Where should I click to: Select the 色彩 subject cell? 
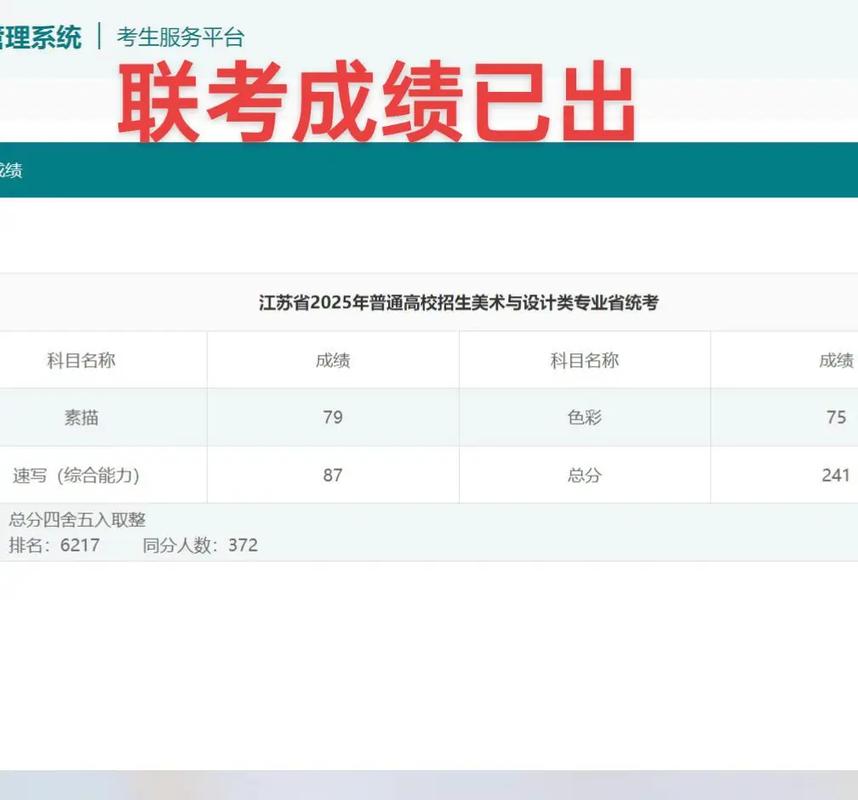585,418
